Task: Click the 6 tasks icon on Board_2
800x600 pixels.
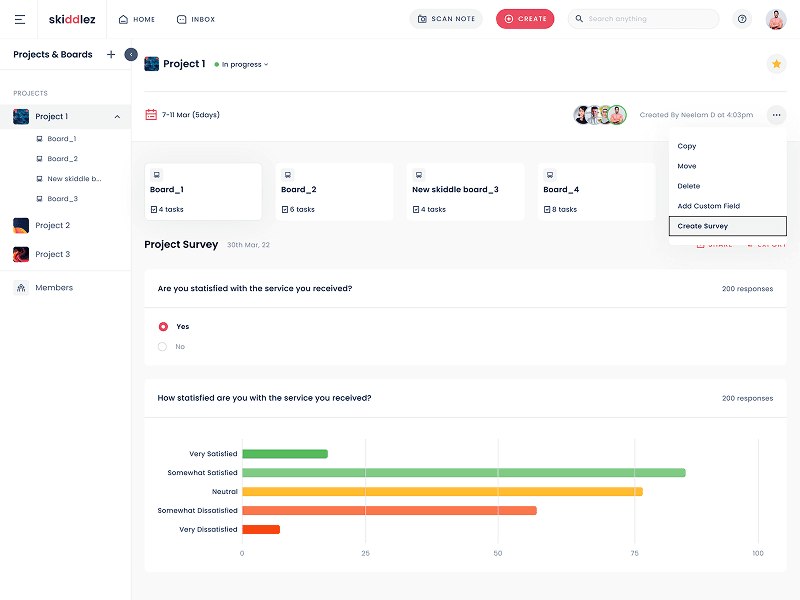Action: 285,209
